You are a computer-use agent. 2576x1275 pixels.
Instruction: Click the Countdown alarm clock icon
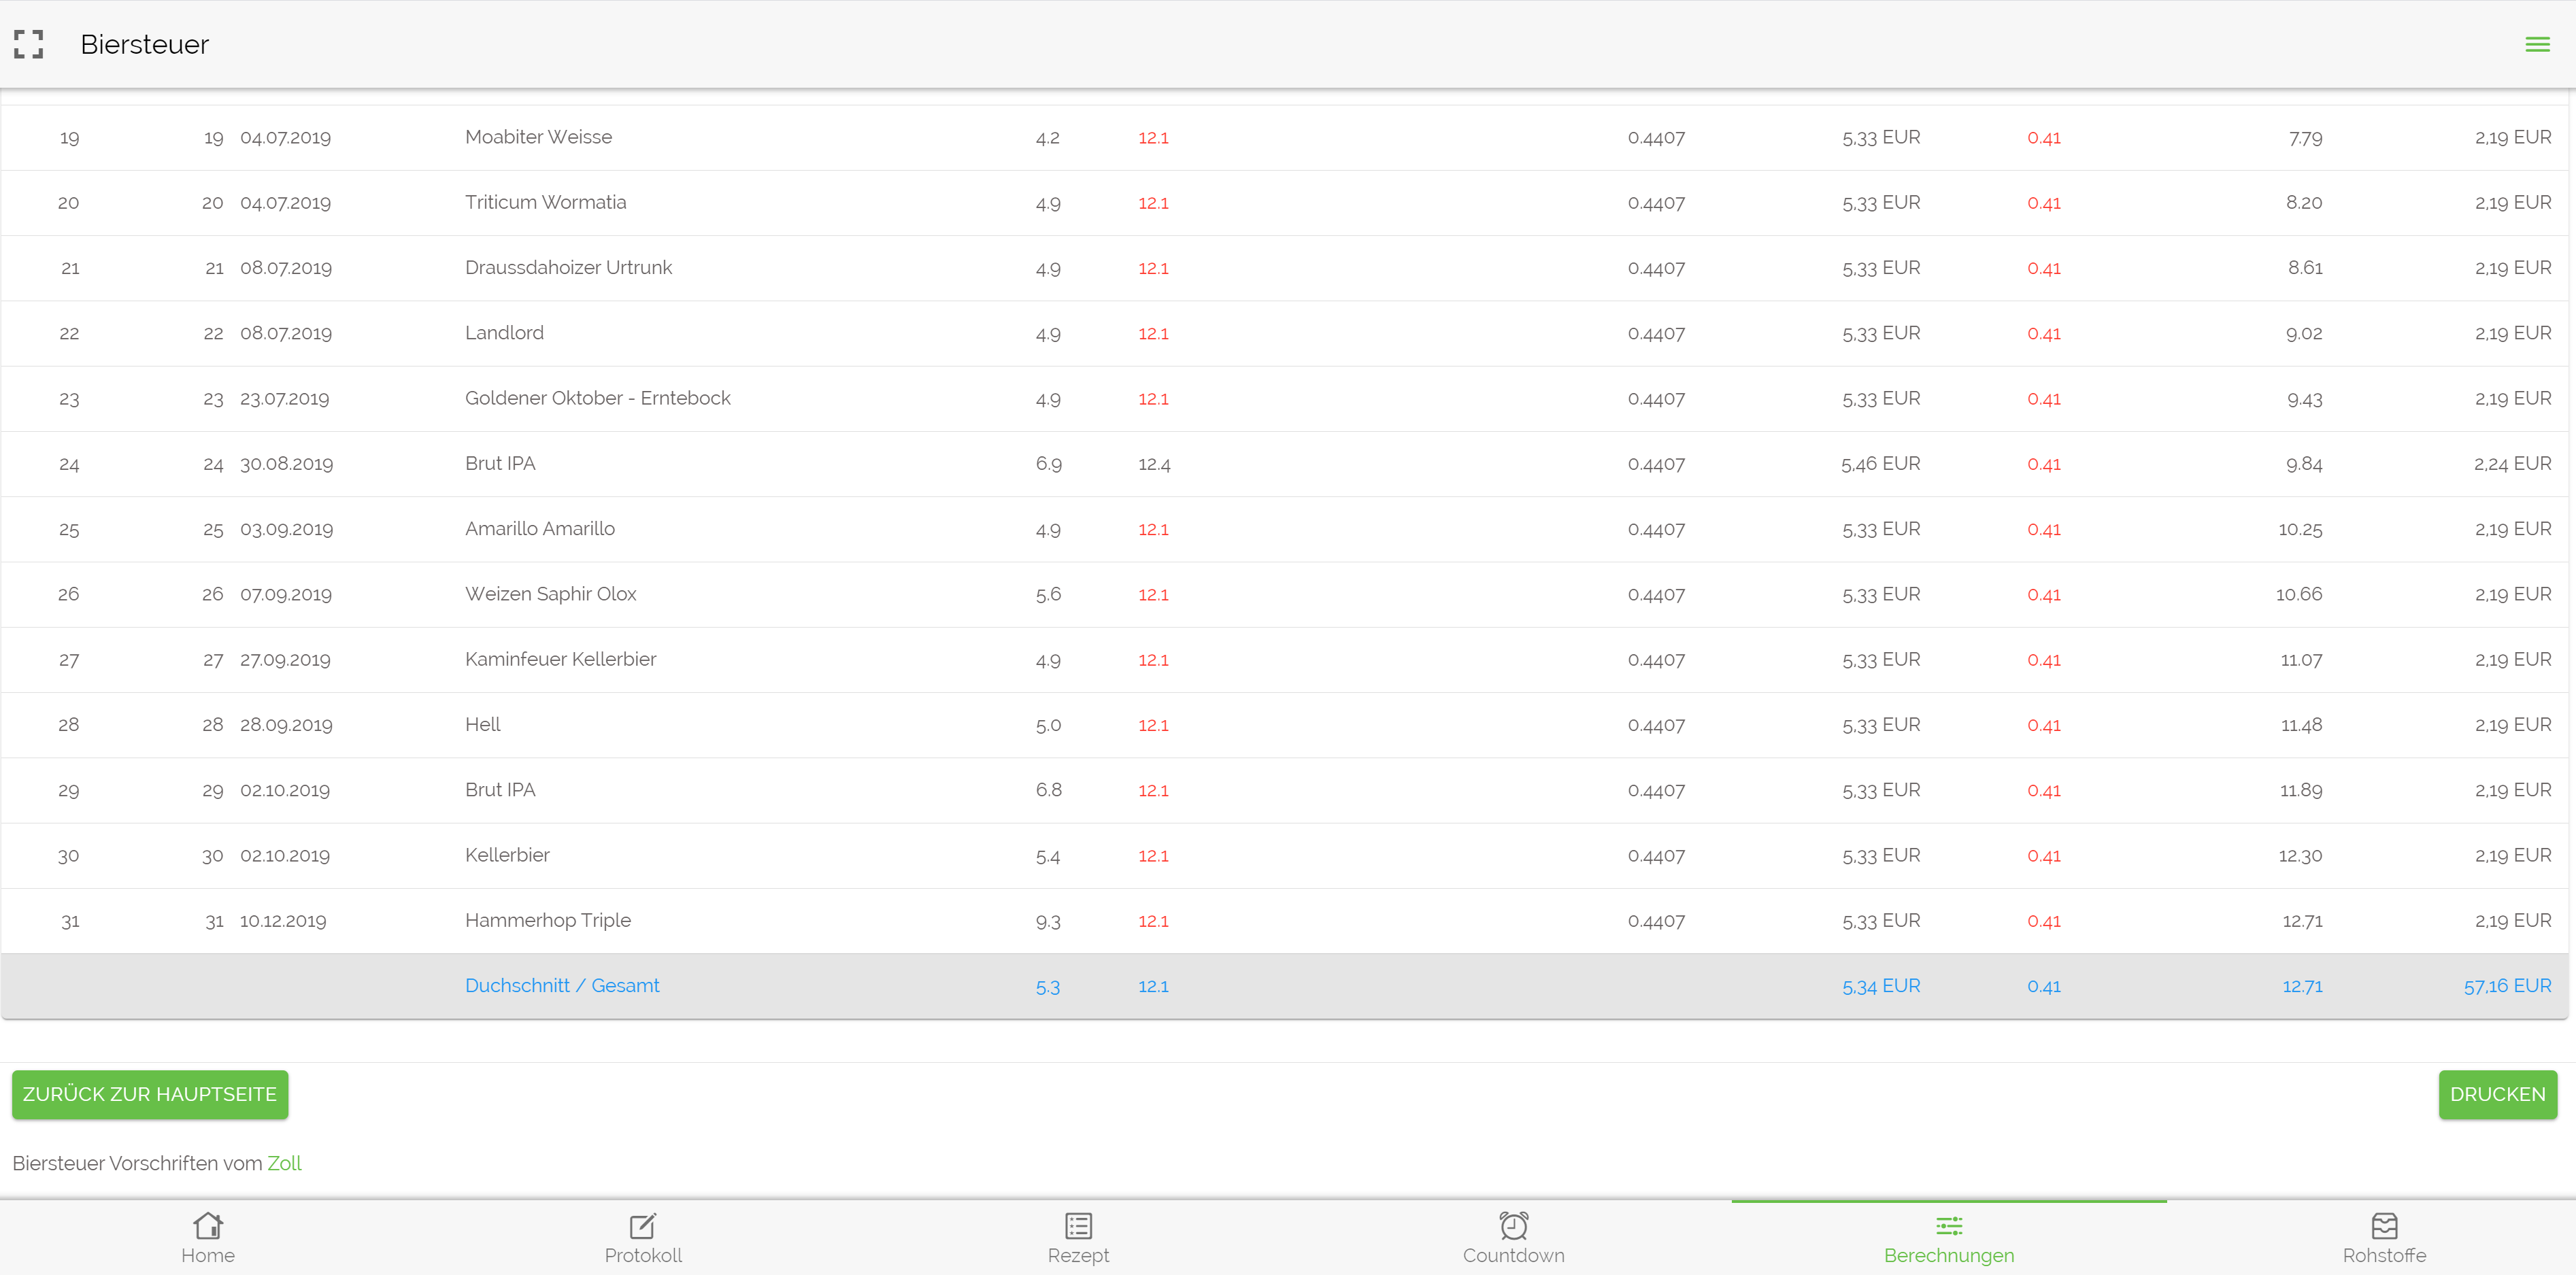[1513, 1225]
